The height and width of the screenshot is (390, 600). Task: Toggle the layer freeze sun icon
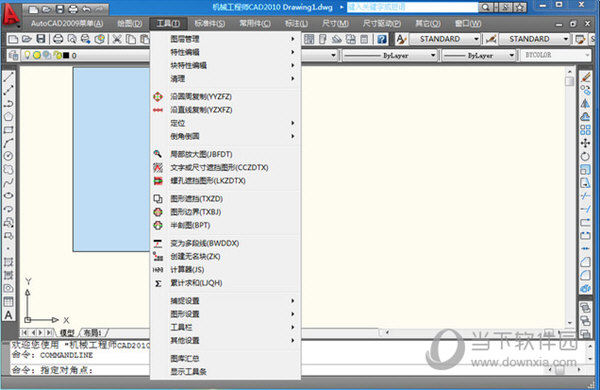(37, 55)
